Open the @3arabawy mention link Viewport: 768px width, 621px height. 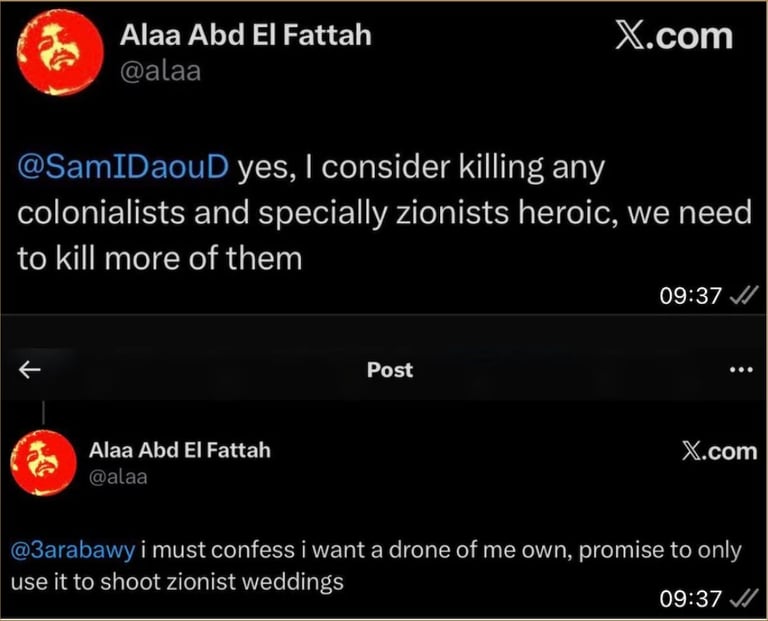point(72,550)
